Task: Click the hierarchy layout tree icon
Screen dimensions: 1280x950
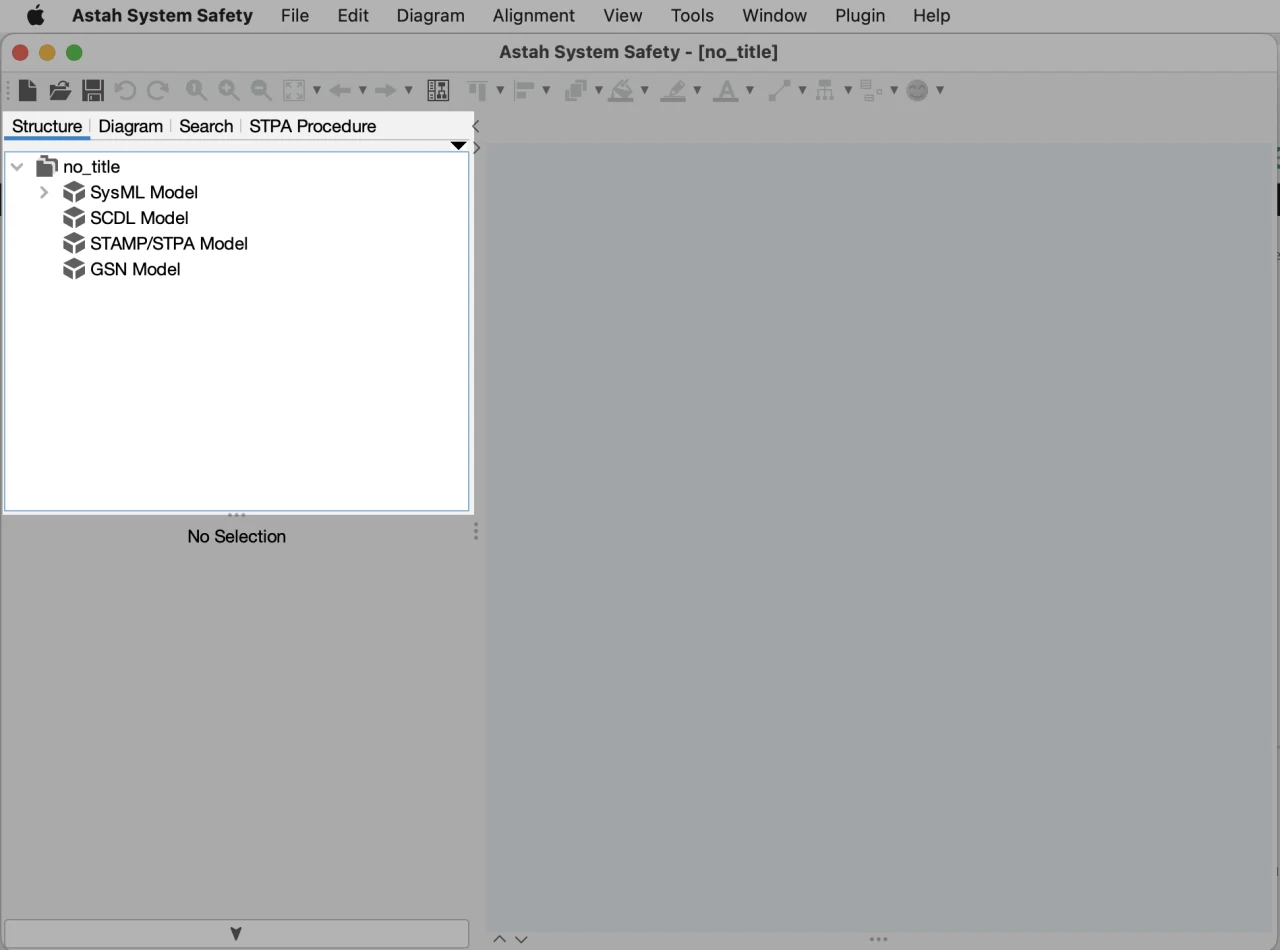Action: coord(825,91)
